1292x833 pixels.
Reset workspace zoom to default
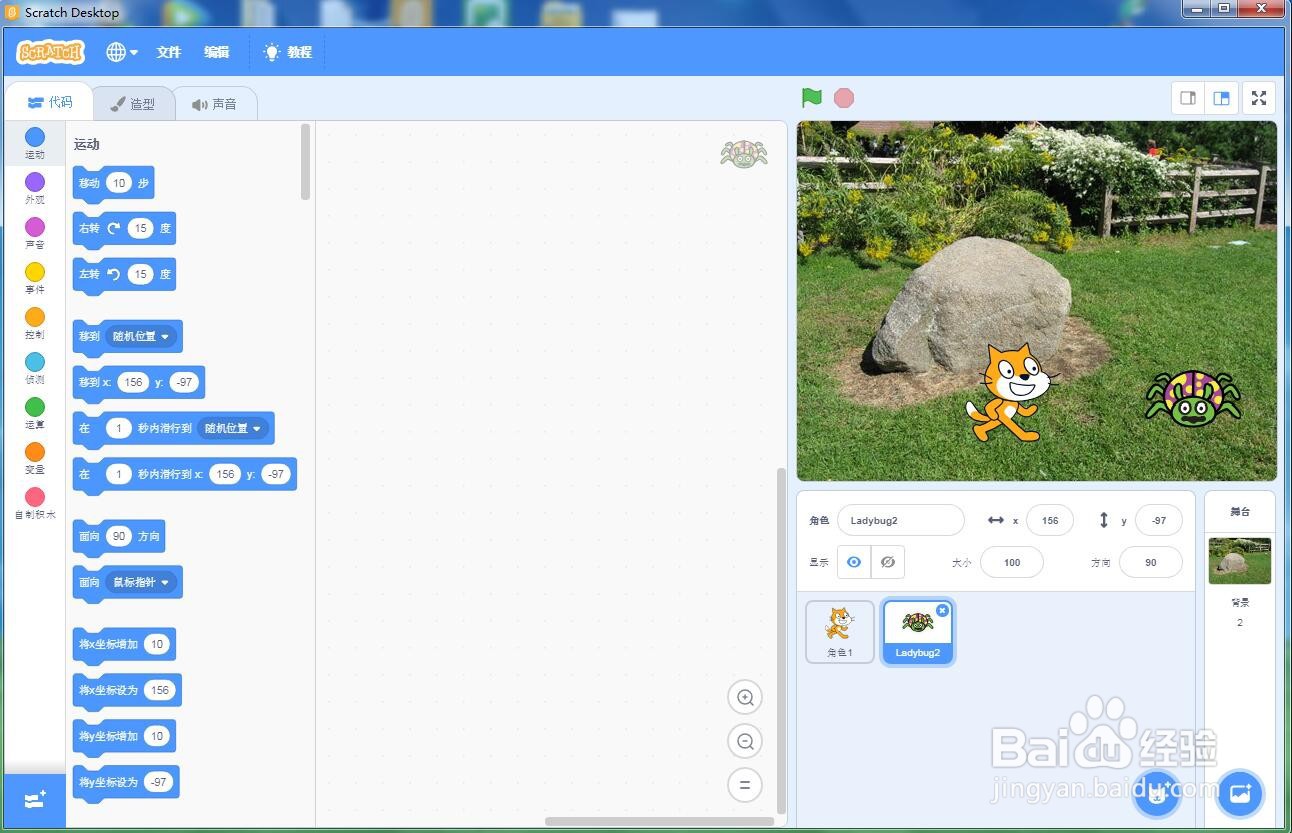[745, 785]
